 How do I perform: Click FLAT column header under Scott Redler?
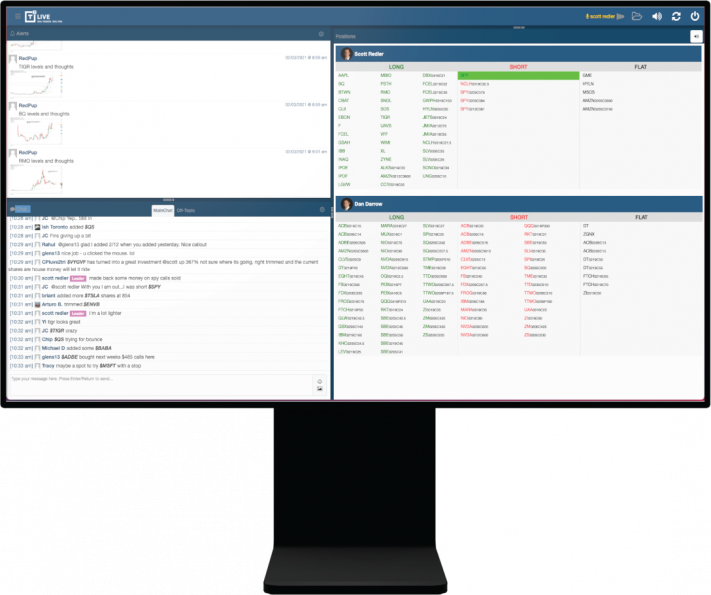640,67
